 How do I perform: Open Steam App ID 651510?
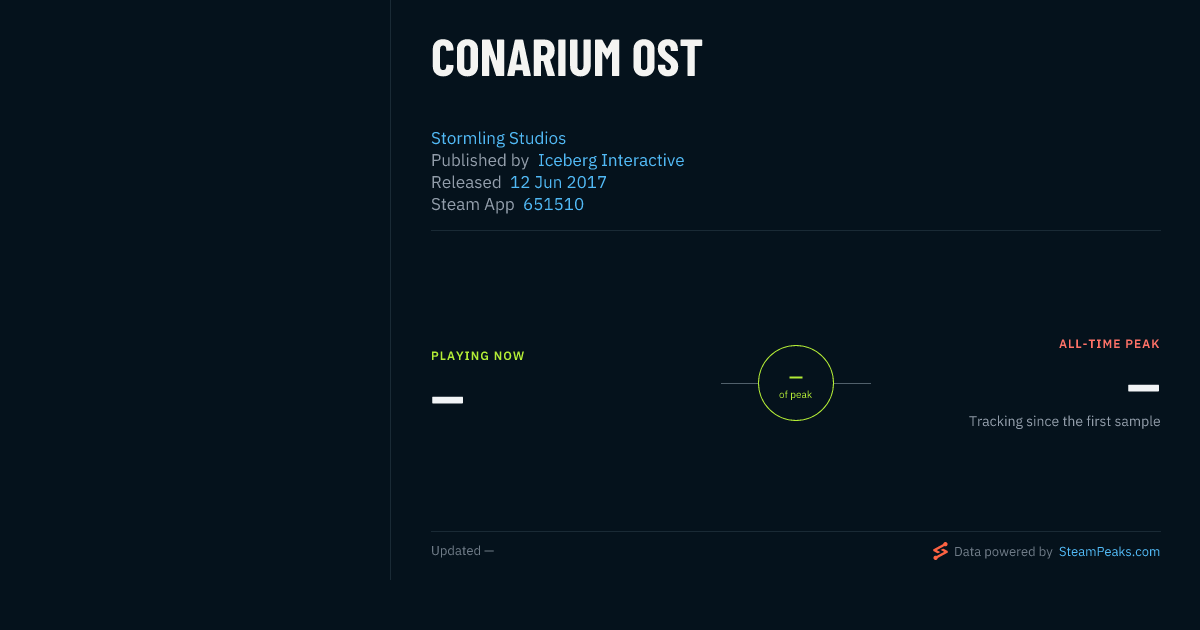(x=553, y=204)
